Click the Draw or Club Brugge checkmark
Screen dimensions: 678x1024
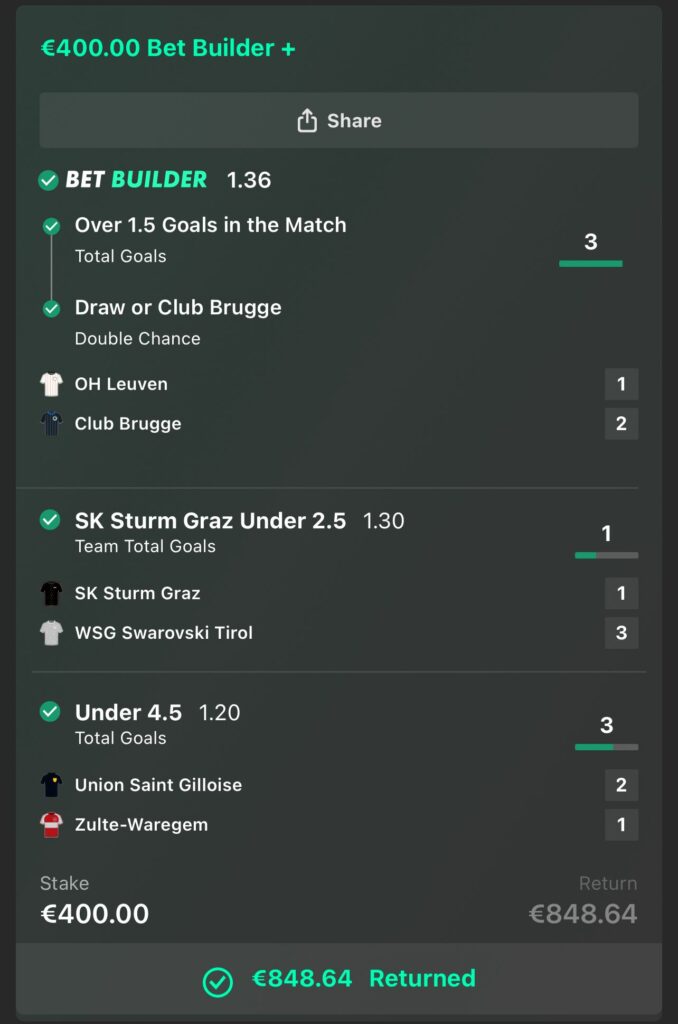click(x=52, y=308)
